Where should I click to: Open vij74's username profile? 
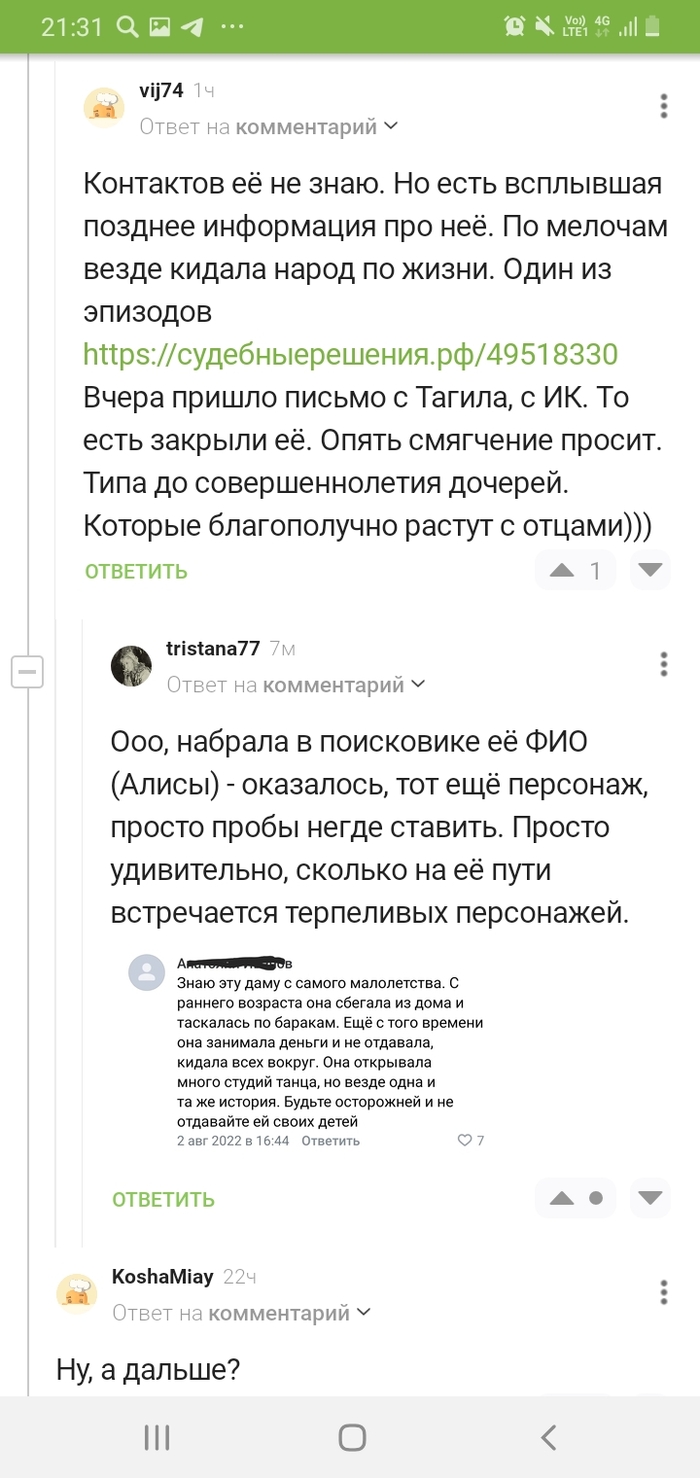point(161,90)
